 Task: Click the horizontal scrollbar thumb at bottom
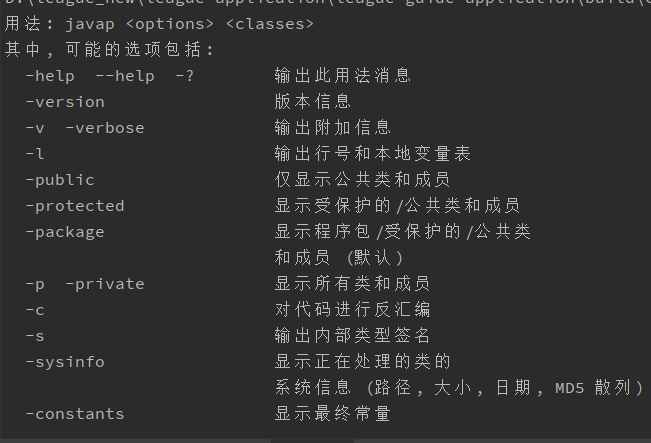tap(312, 441)
